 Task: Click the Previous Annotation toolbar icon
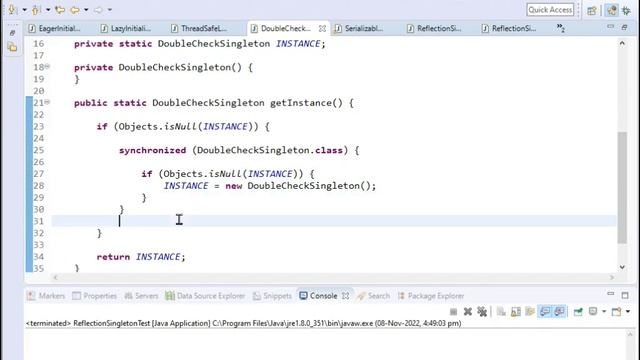click(x=36, y=9)
